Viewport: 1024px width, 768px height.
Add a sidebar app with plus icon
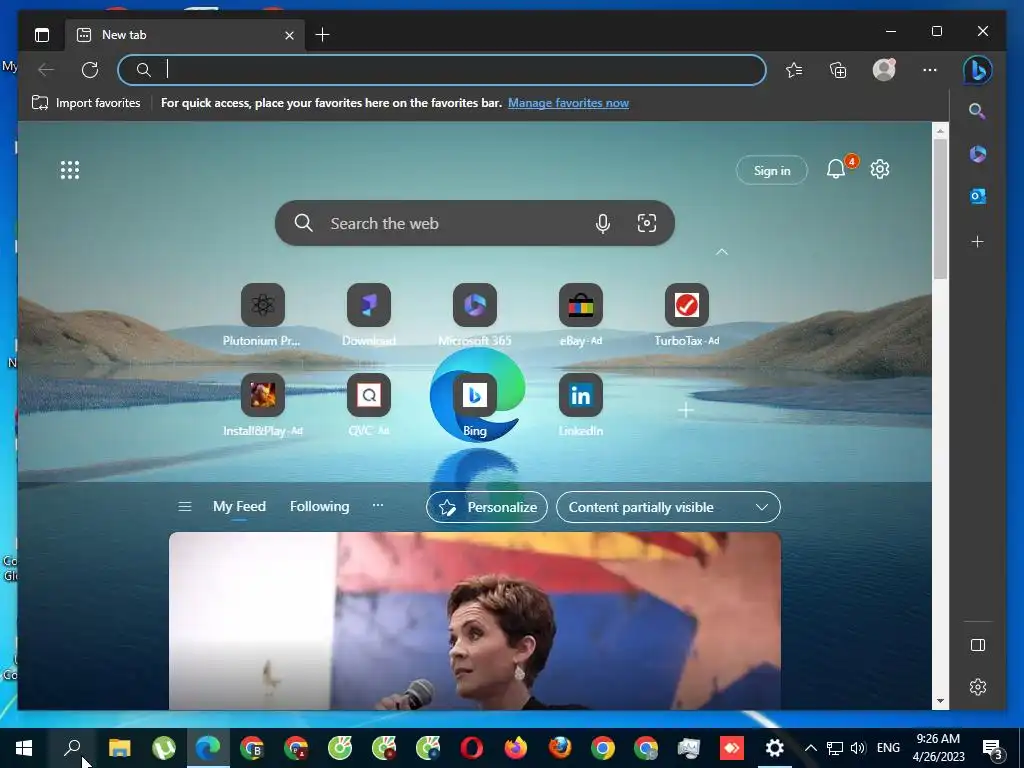click(977, 242)
